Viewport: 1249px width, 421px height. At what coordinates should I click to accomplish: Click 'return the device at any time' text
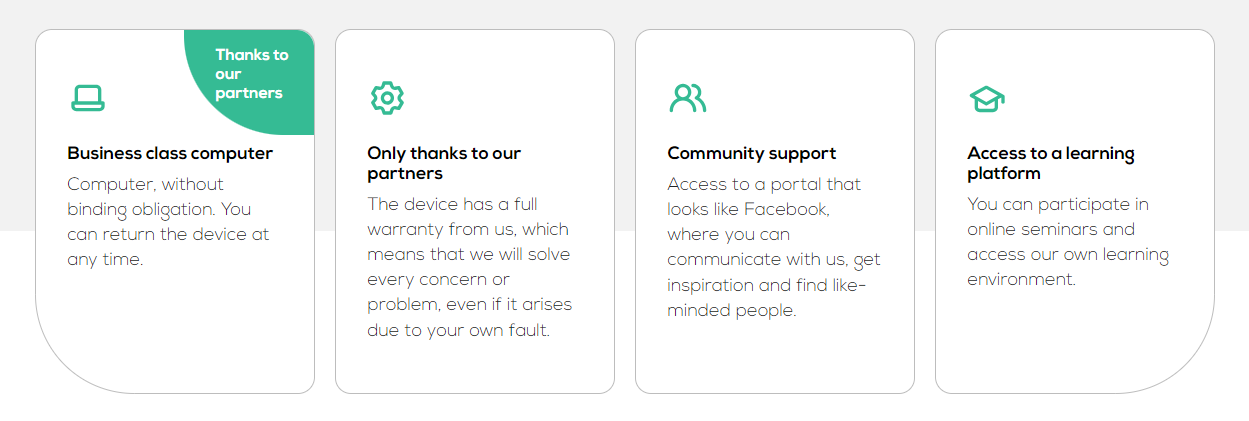pos(168,247)
